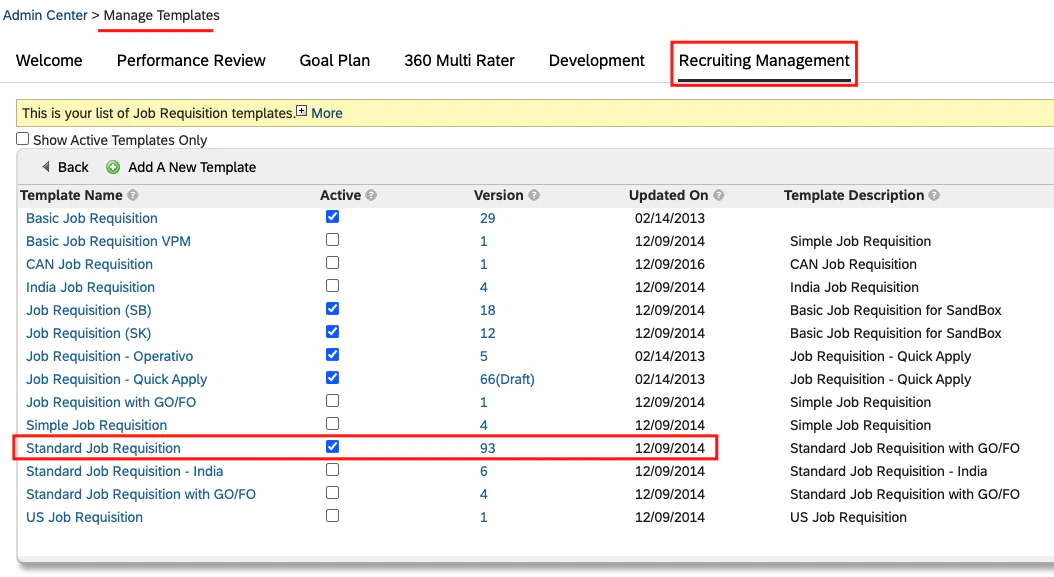The height and width of the screenshot is (577, 1054).
Task: Click version 93 of Standard Job Requisition
Action: pos(487,448)
